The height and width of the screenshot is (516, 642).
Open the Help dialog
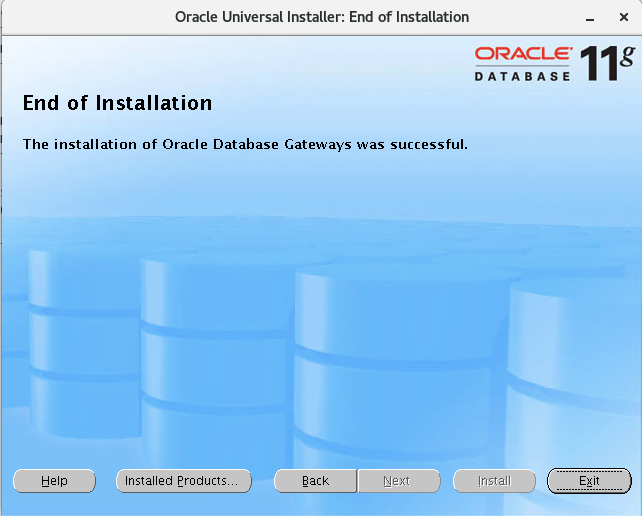[54, 481]
